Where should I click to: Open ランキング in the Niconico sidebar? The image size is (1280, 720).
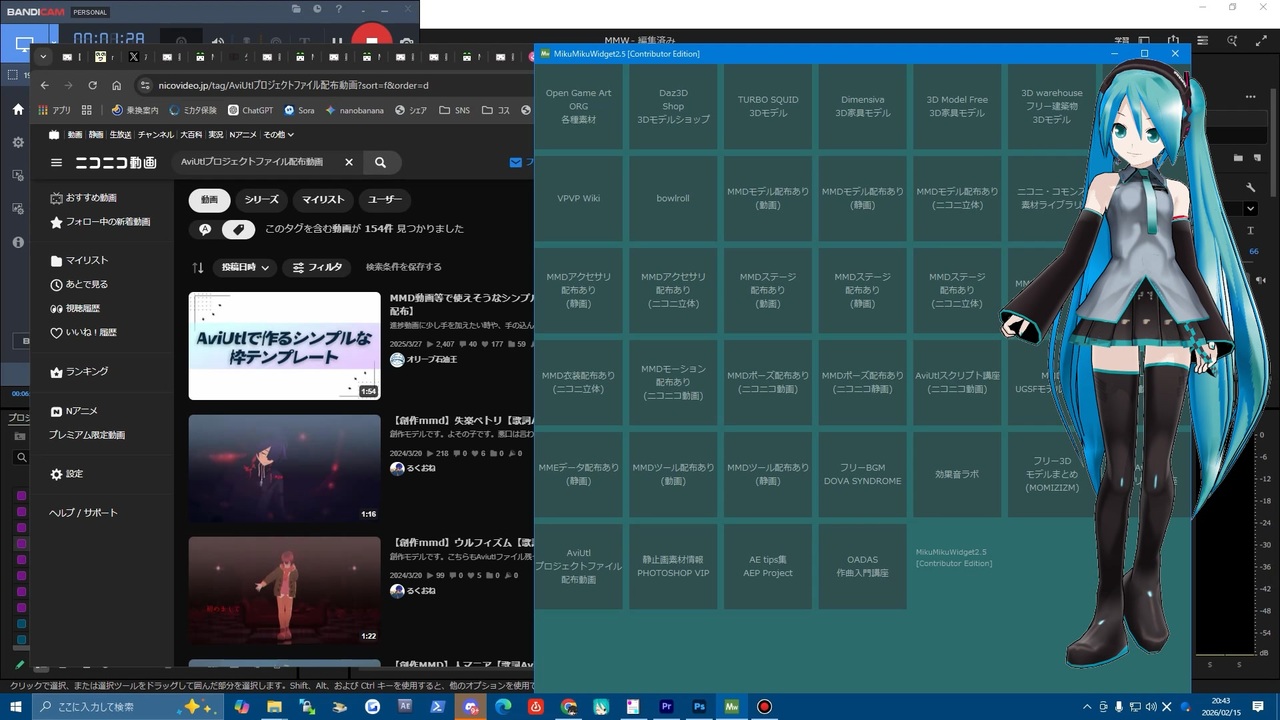pyautogui.click(x=79, y=371)
